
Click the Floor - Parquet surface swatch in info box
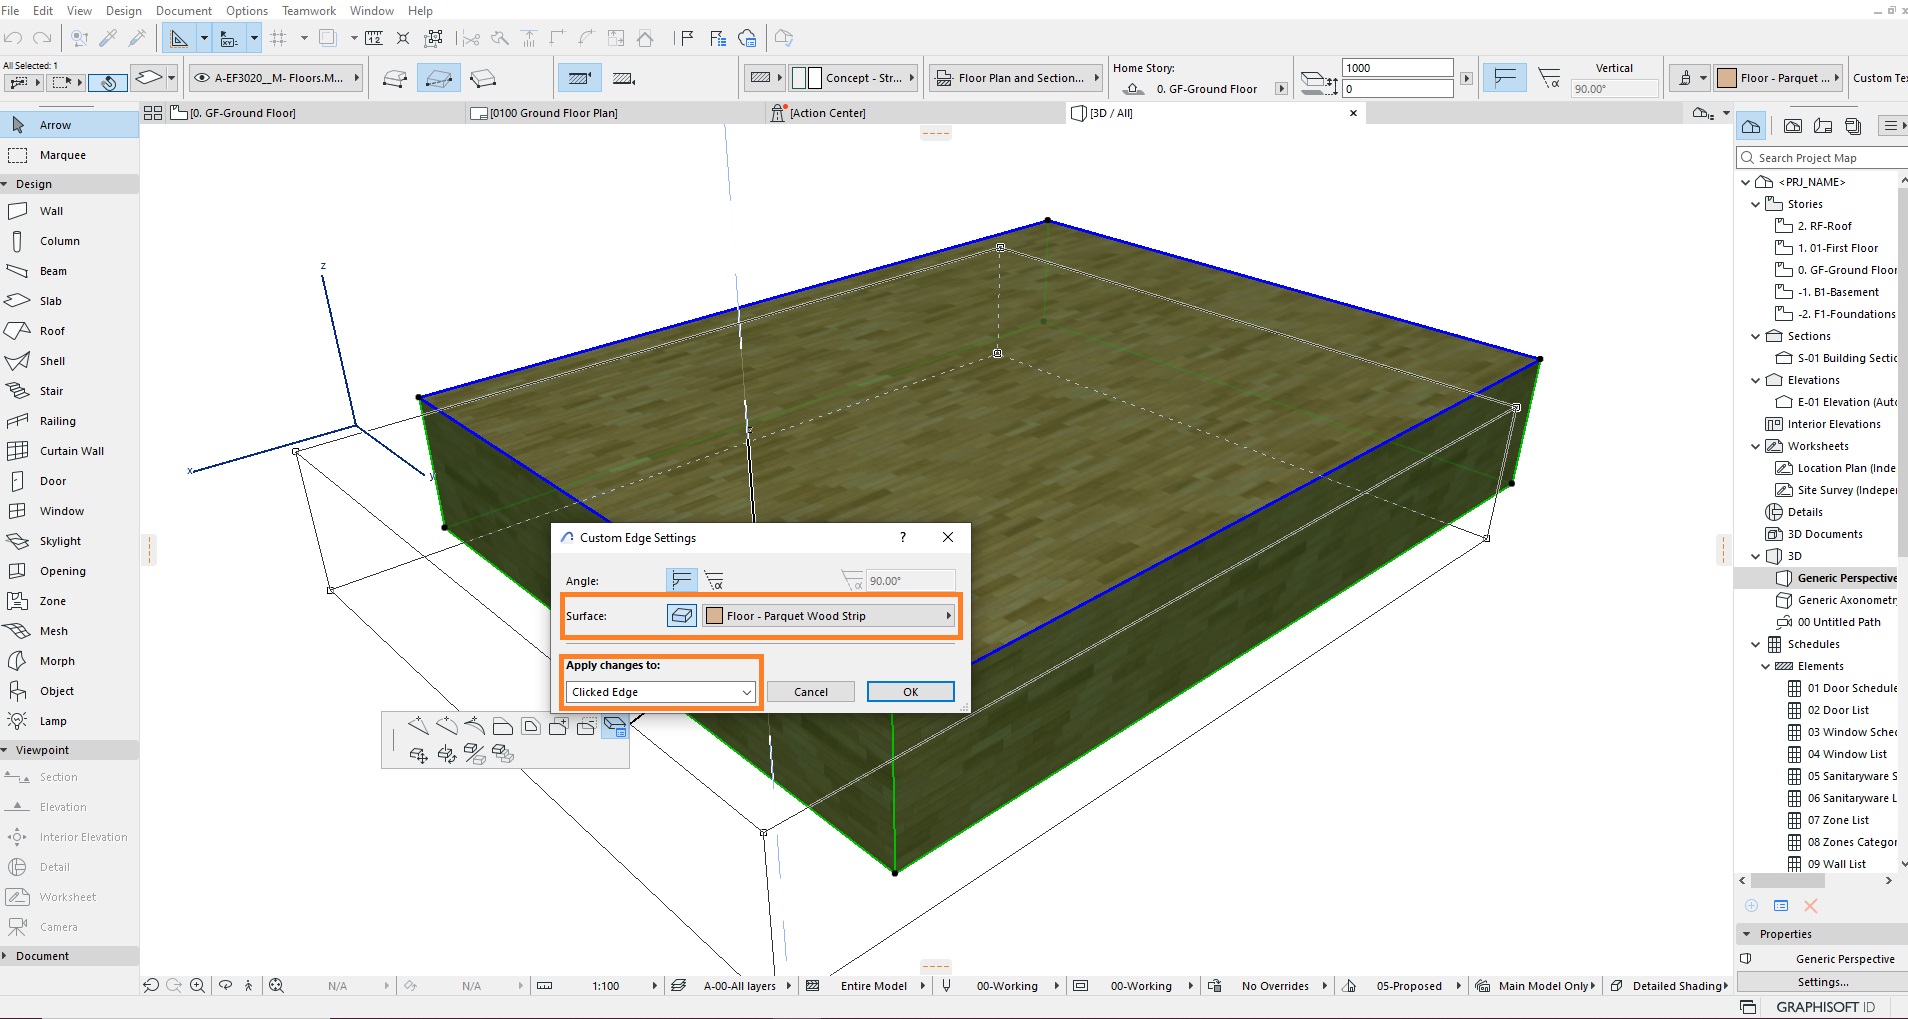coord(1727,78)
